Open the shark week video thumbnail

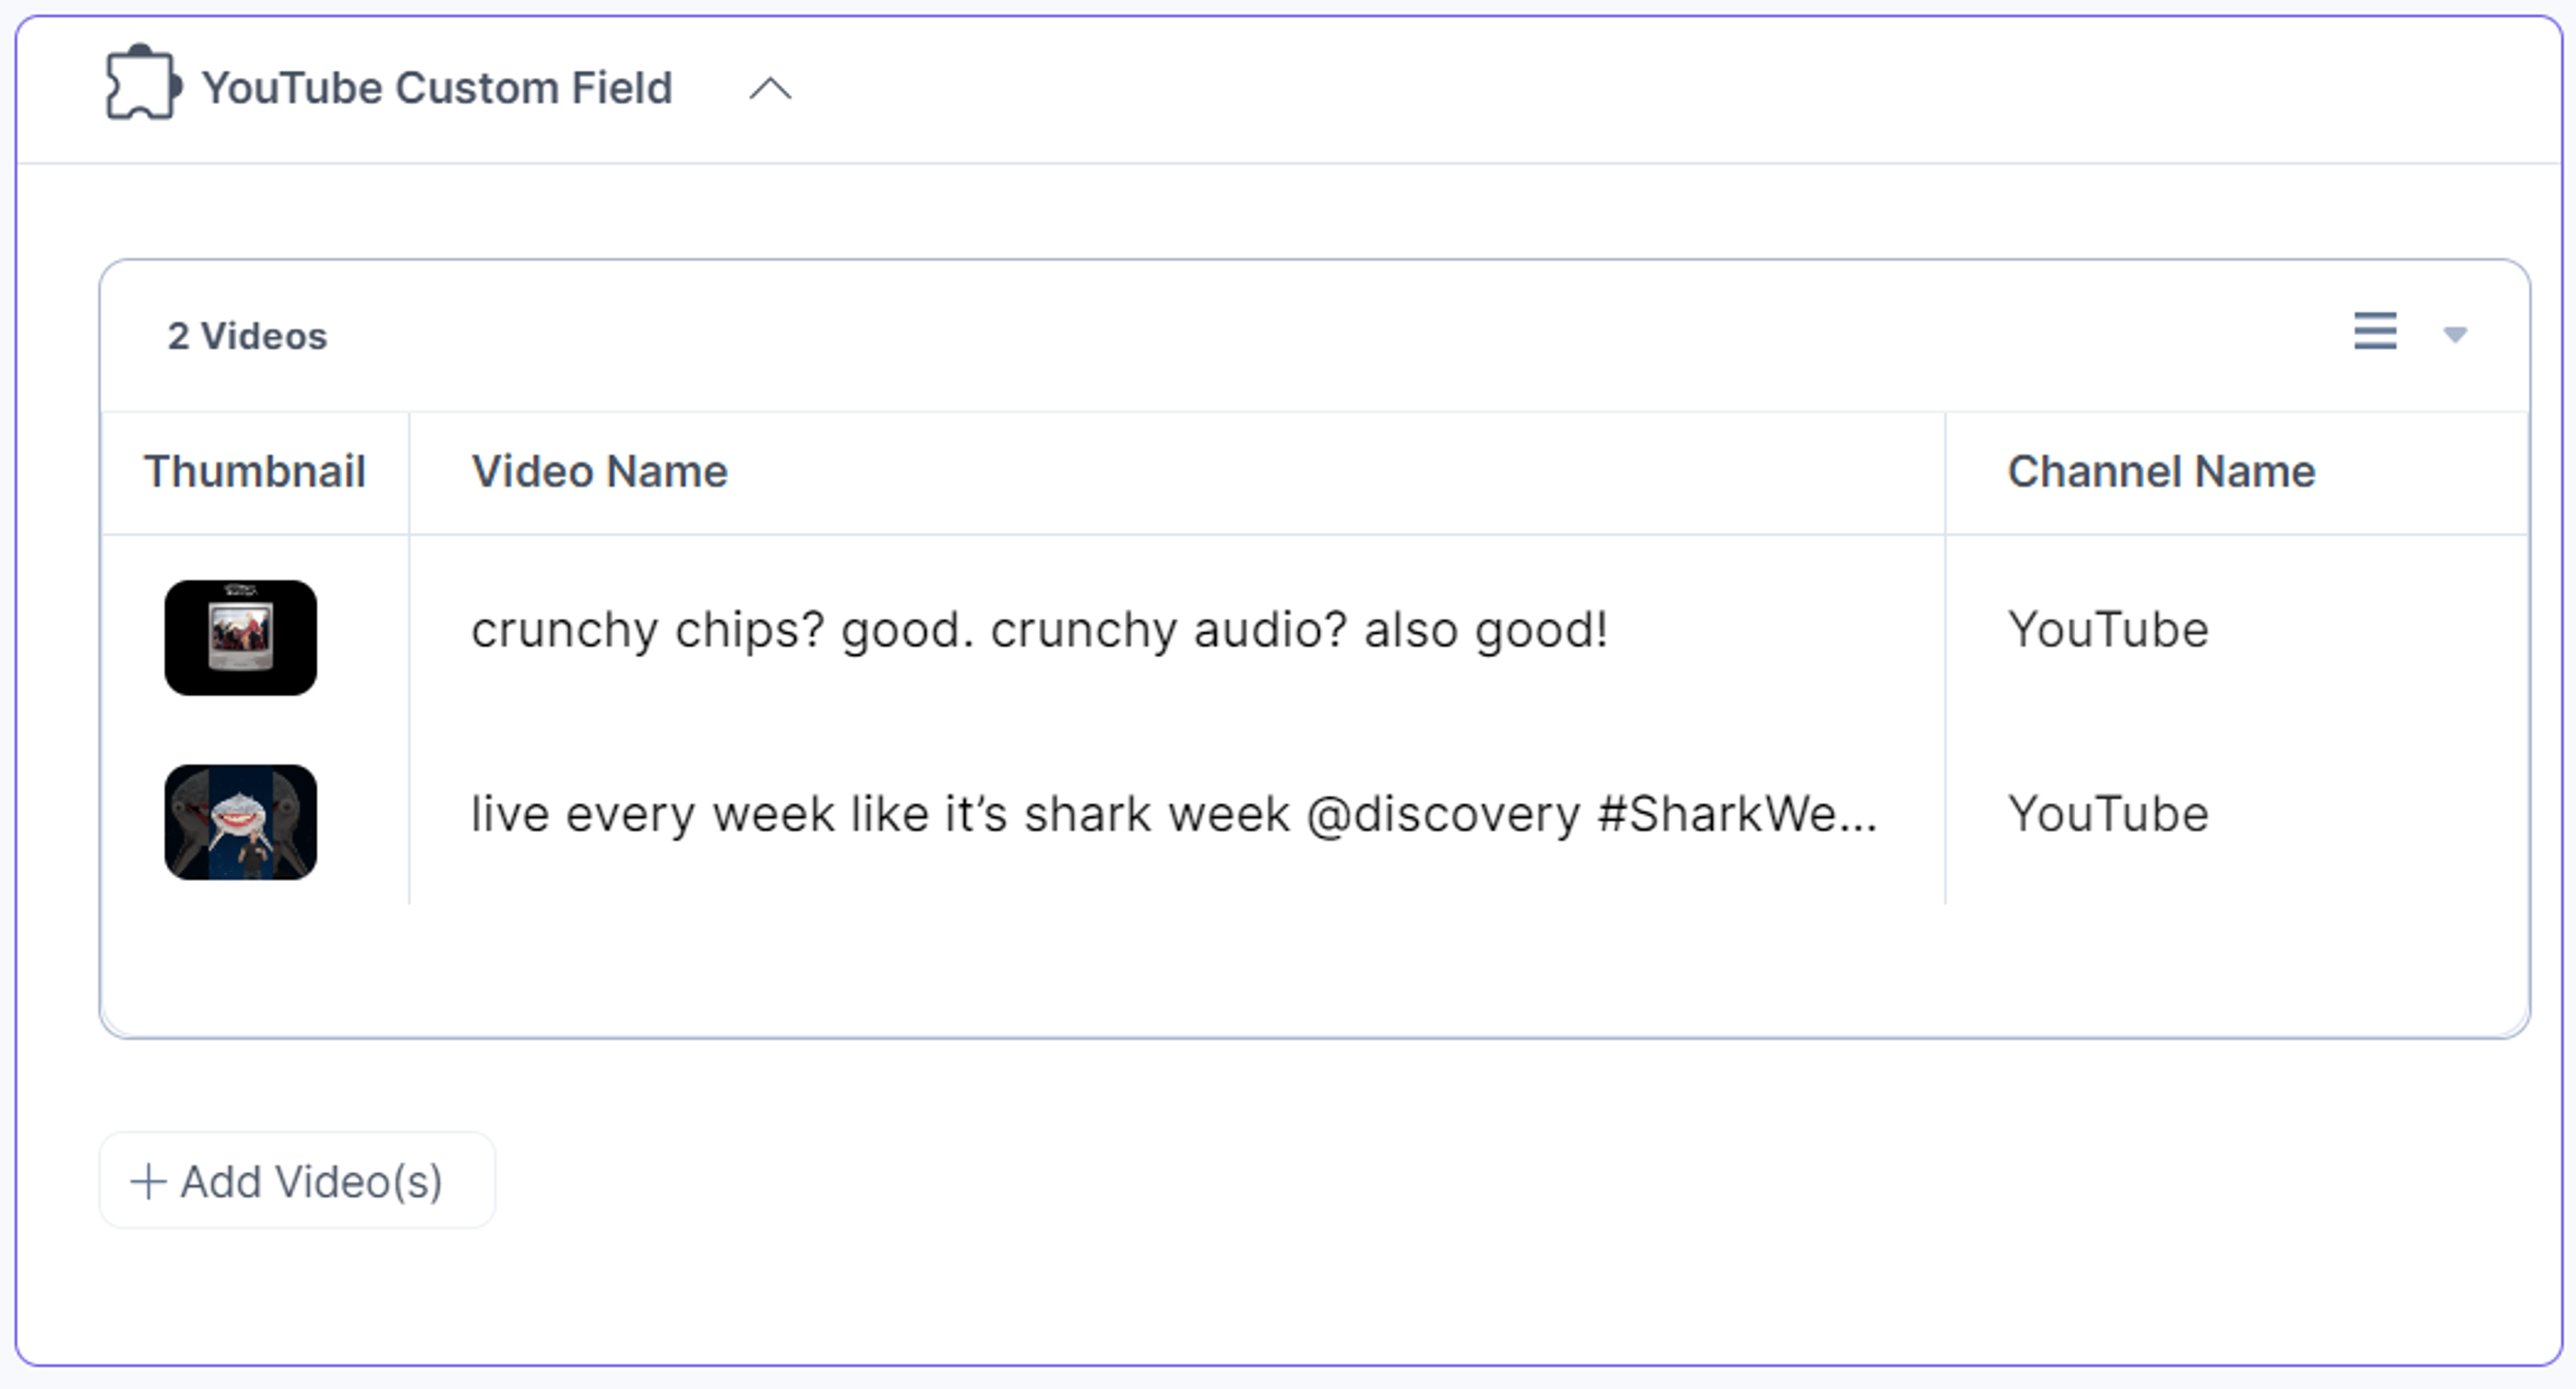[x=241, y=822]
